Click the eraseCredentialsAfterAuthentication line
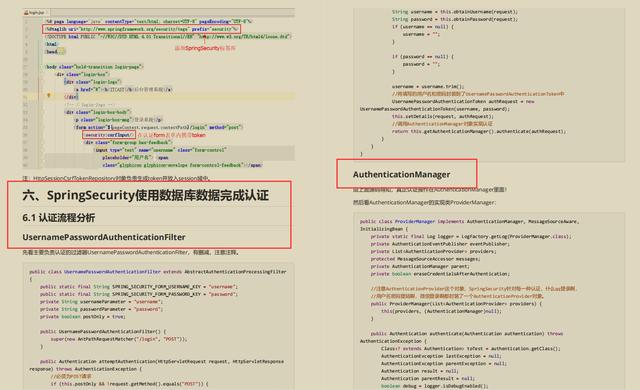This screenshot has width=640, height=390. click(440, 273)
